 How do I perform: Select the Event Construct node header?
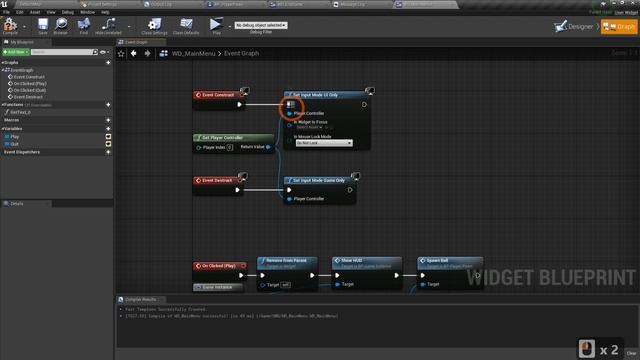coord(219,95)
